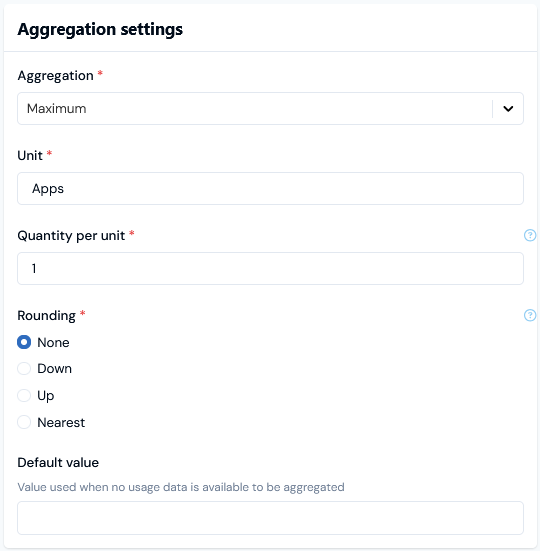Open the Aggregation dropdown showing Maximum
The image size is (540, 551).
(270, 109)
